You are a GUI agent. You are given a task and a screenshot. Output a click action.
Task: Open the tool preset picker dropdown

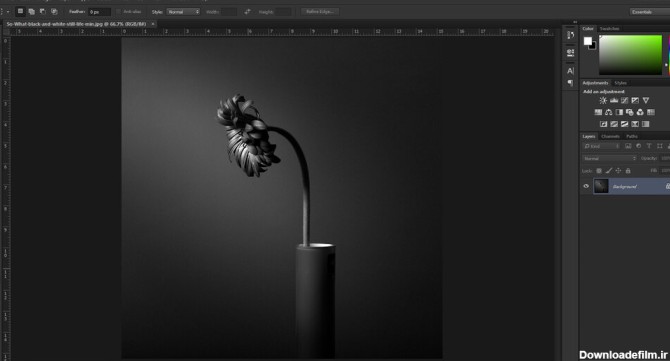pyautogui.click(x=7, y=12)
